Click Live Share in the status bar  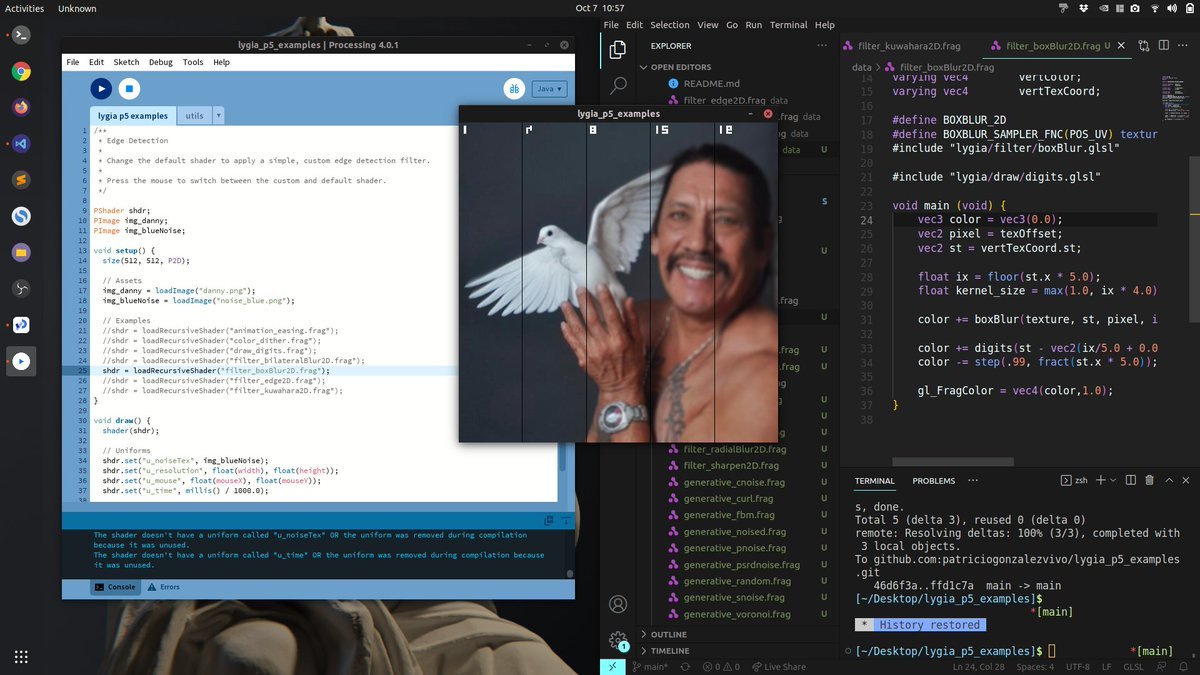(779, 667)
